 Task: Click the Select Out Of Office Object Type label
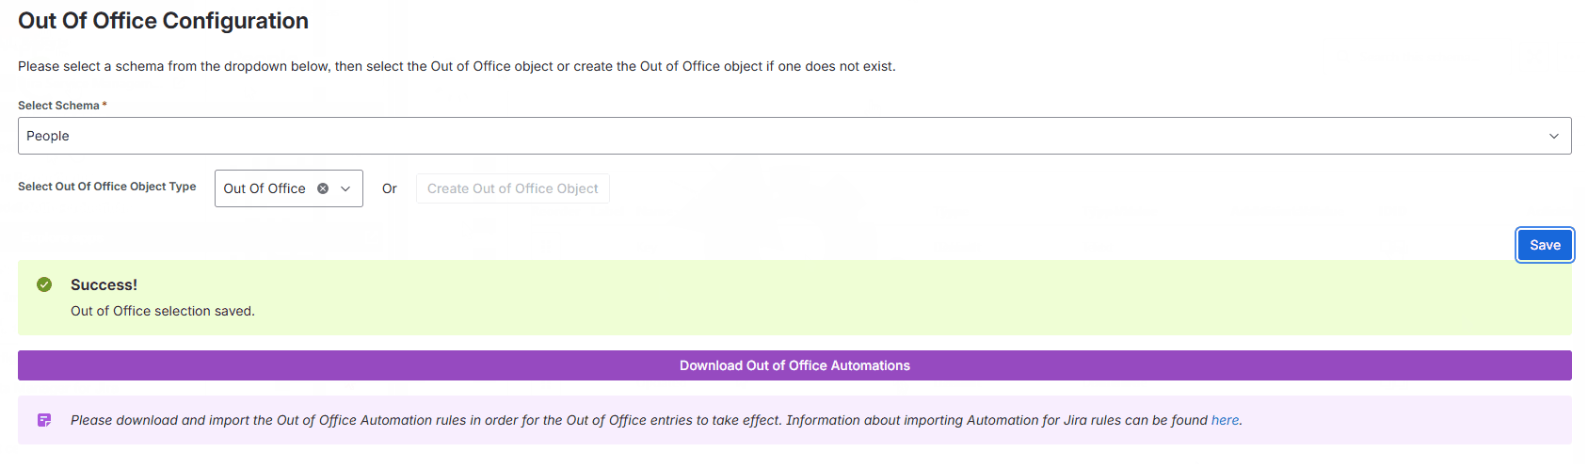point(107,186)
